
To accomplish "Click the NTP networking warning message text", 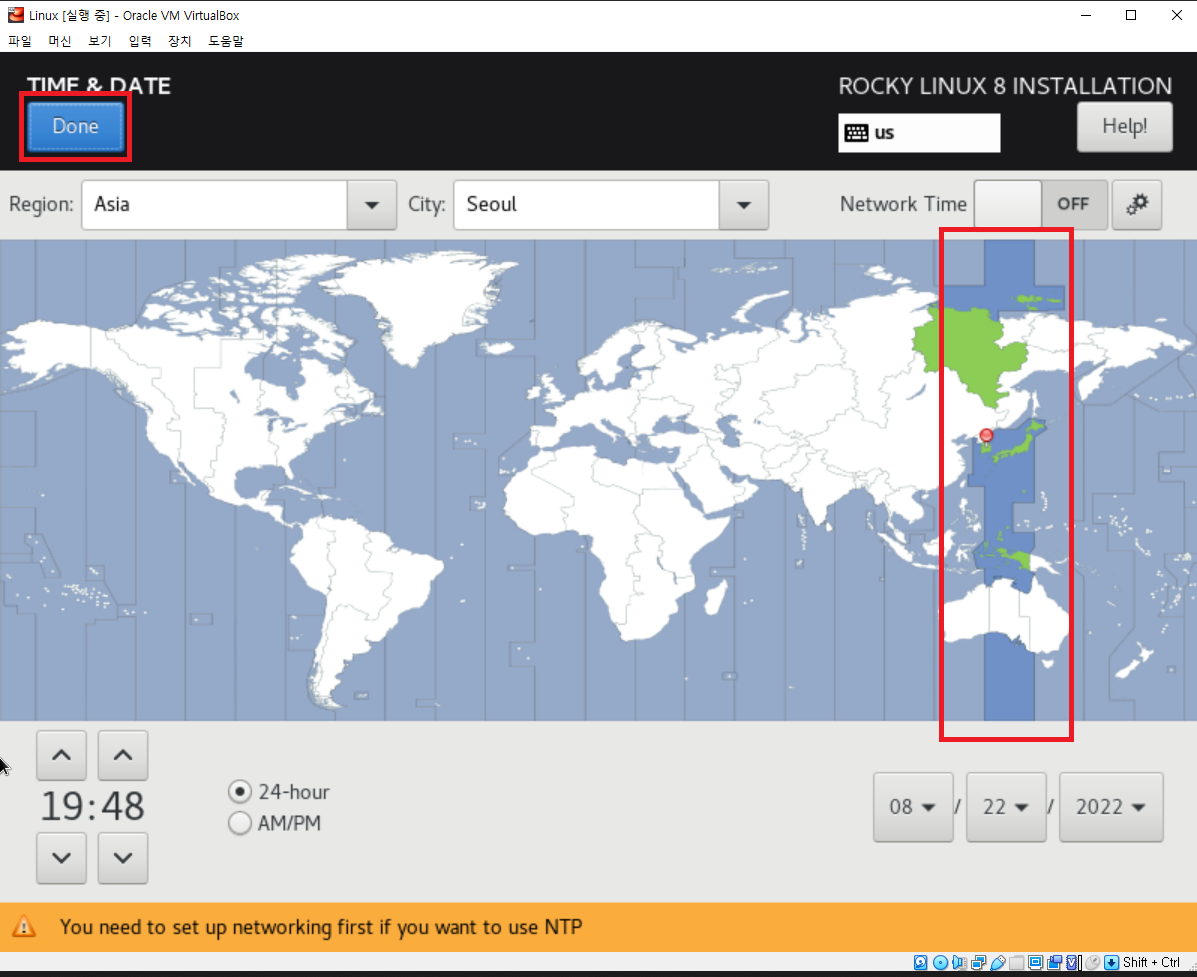I will pyautogui.click(x=321, y=927).
